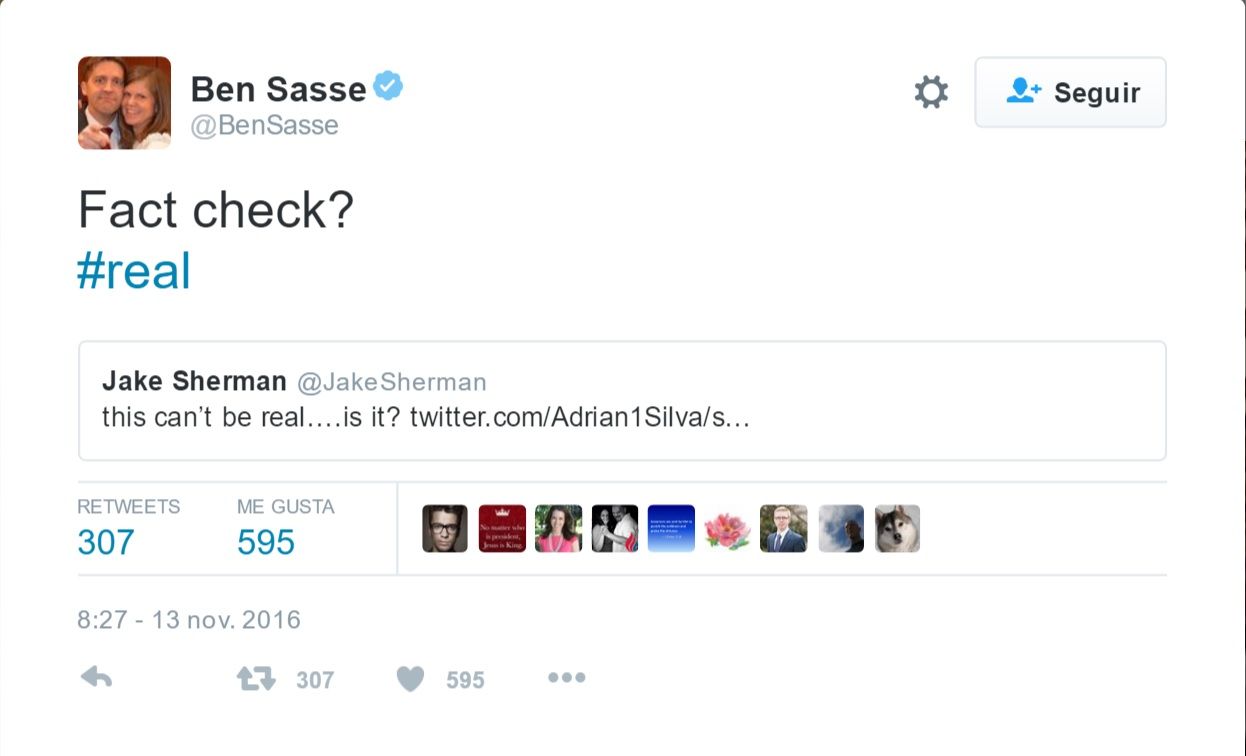
Task: Click the man-with-glasses liker avatar
Action: pos(445,528)
